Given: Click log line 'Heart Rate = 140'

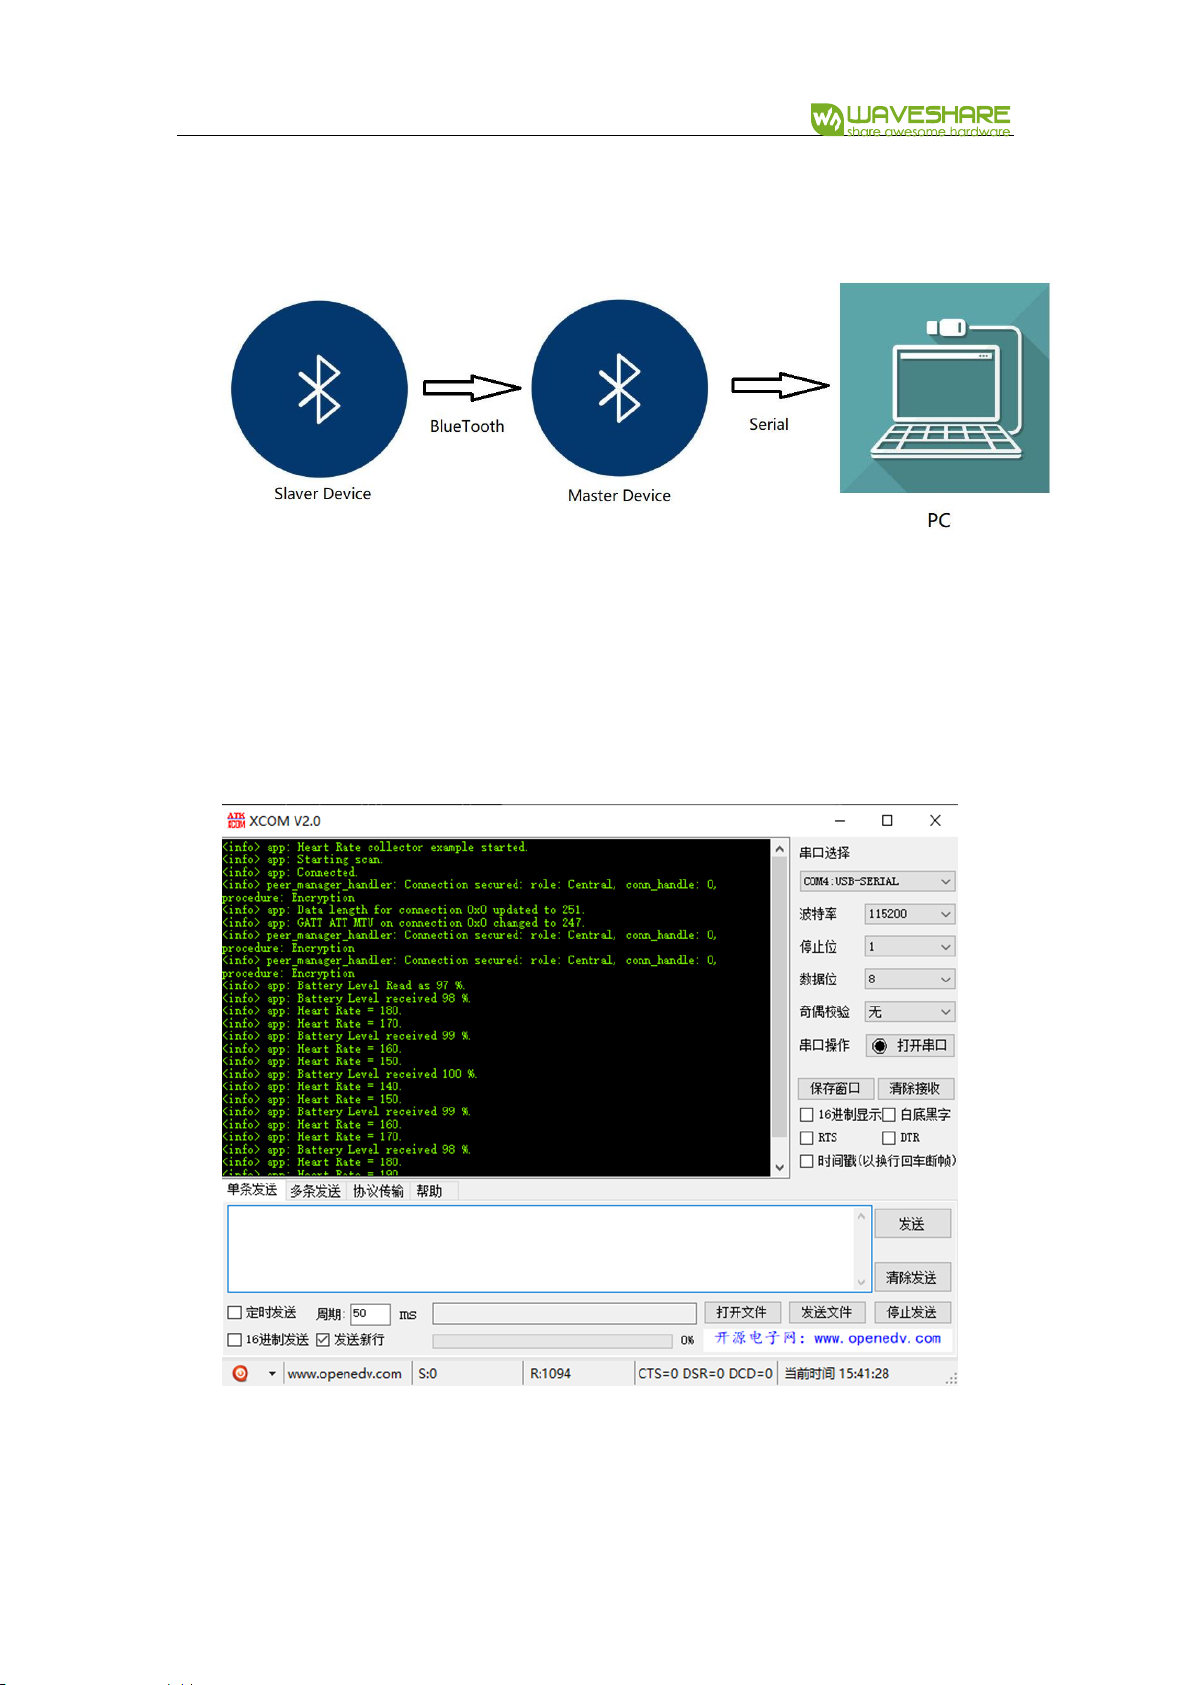Looking at the screenshot, I should pos(311,1087).
